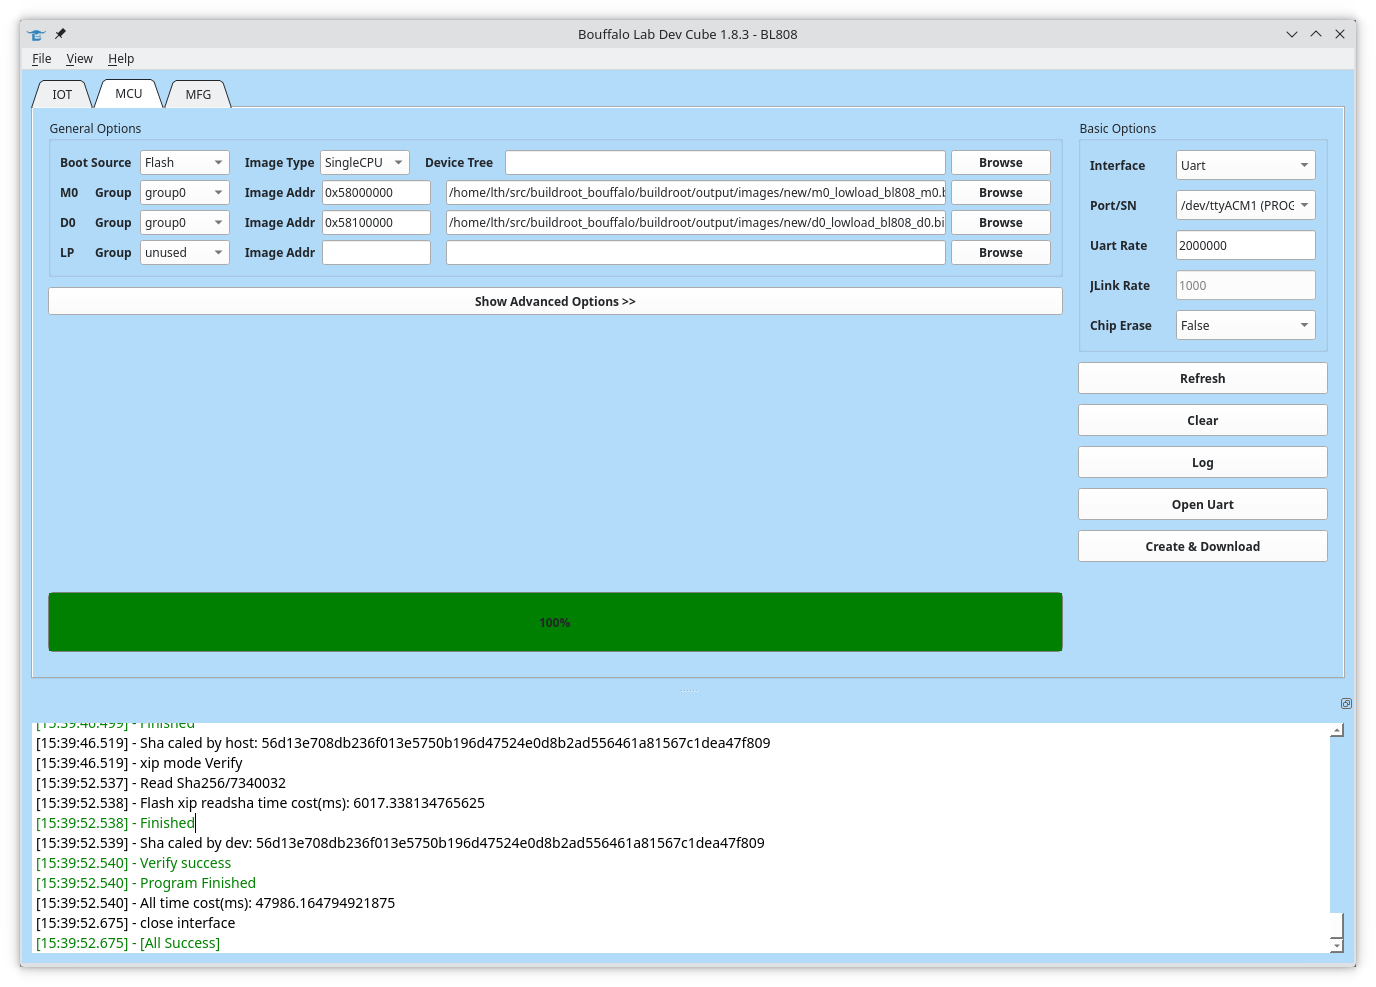Viewport: 1376px width, 987px height.
Task: Click the Clear button
Action: 1203,421
